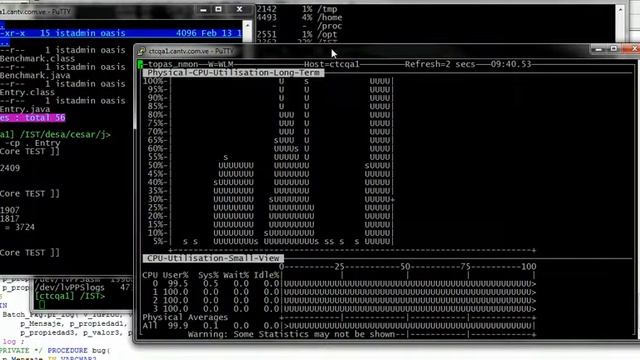Click the value 1907 in left terminal
The image size is (640, 360).
10,210
